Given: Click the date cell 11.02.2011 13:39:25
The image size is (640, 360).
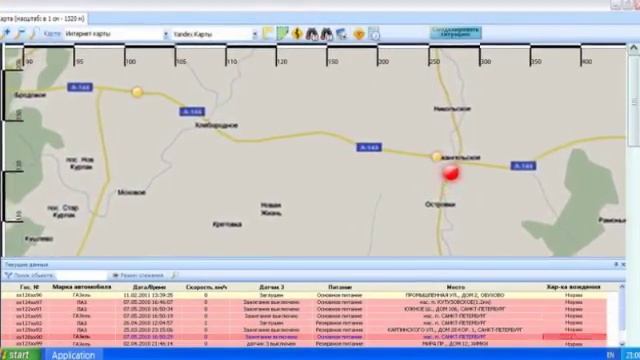Looking at the screenshot, I should pos(148,295).
